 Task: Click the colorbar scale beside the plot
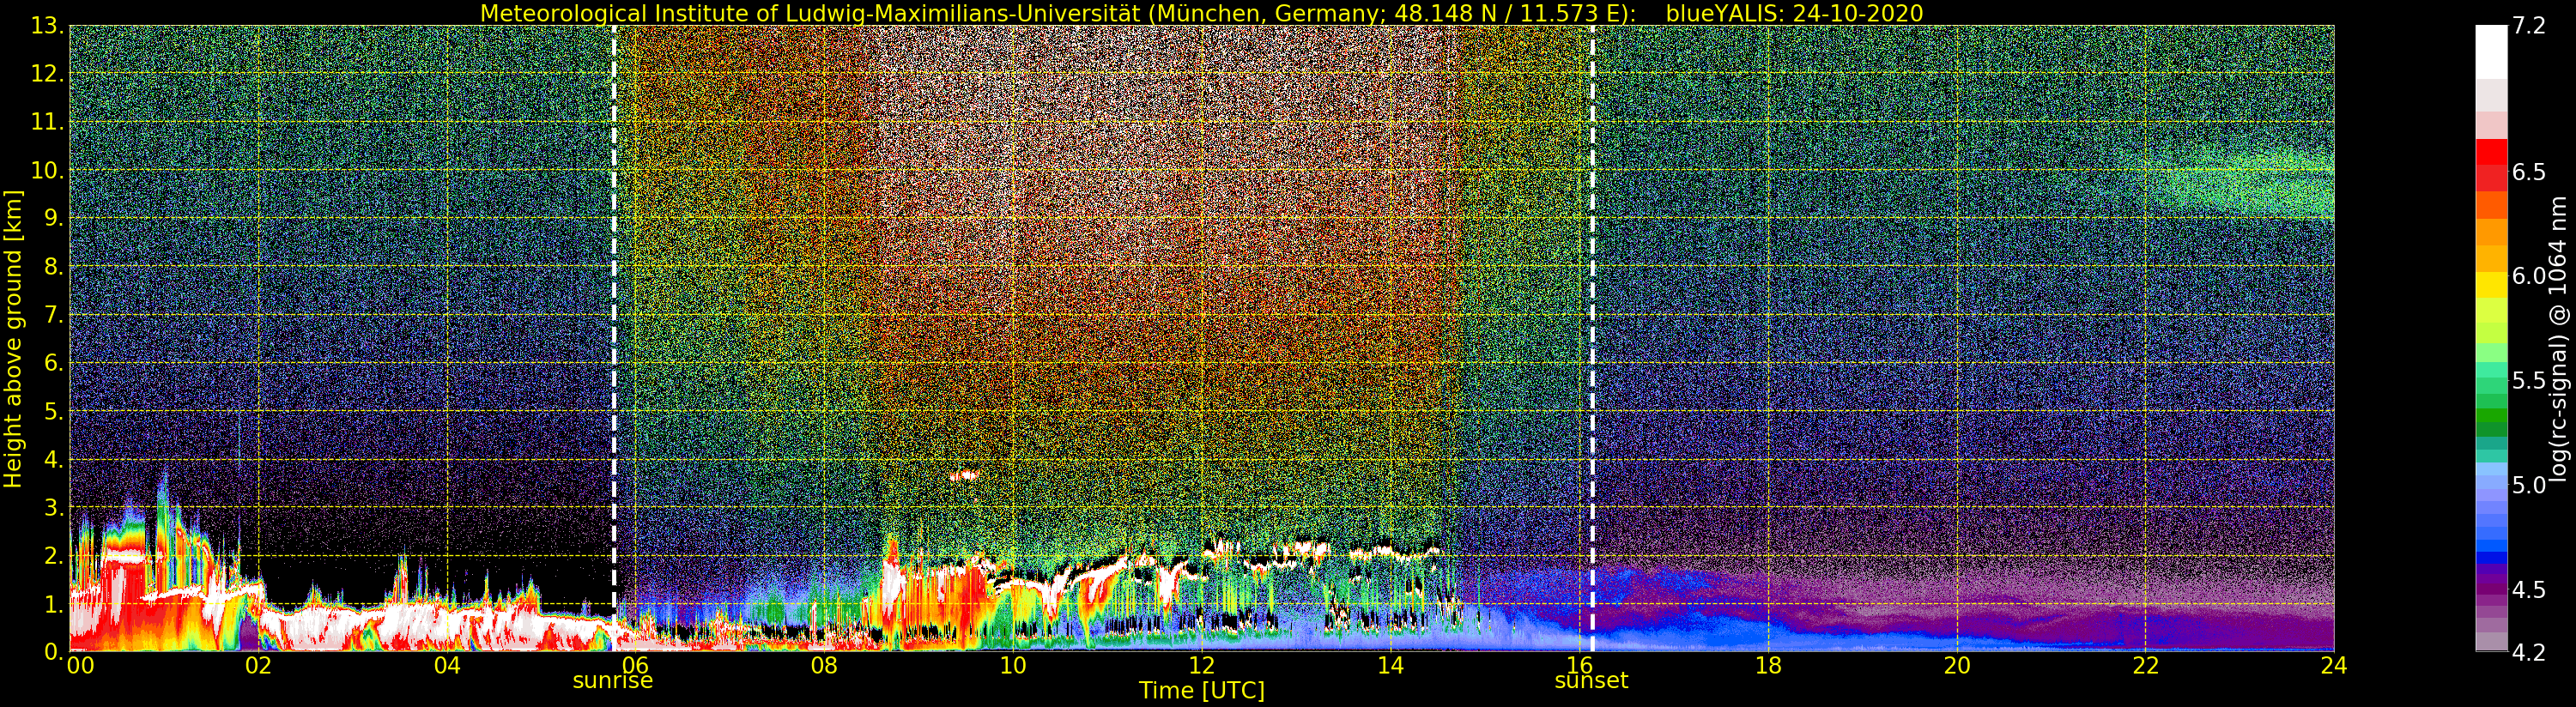2492,338
